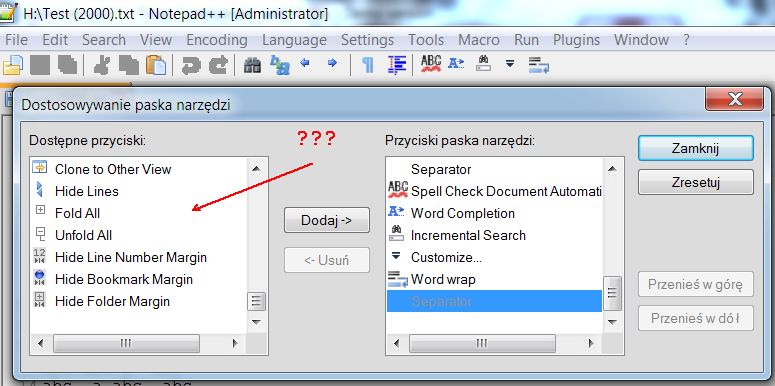Open the Language menu
The width and height of the screenshot is (775, 386).
[294, 40]
